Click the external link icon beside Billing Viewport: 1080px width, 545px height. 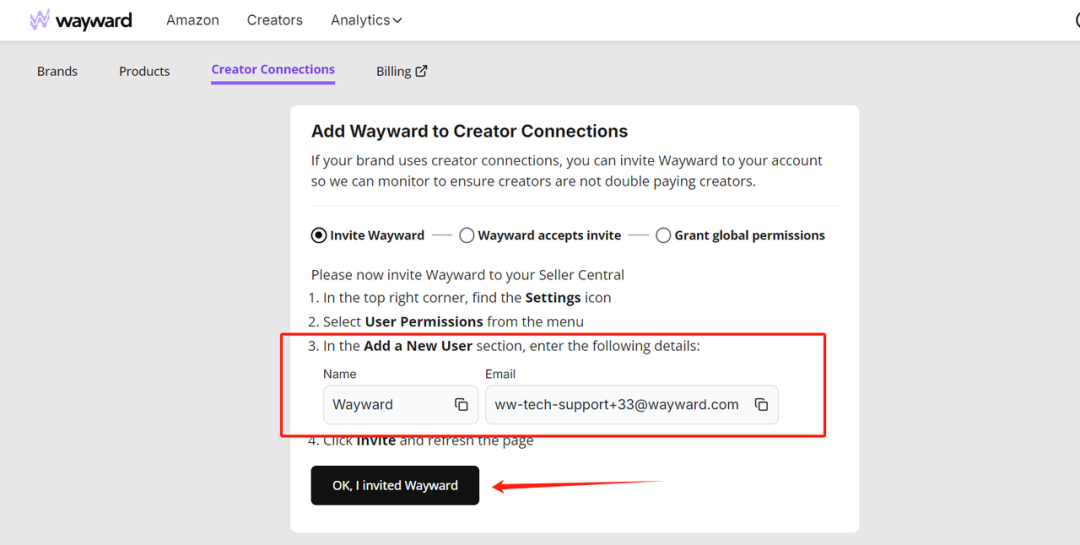(422, 70)
